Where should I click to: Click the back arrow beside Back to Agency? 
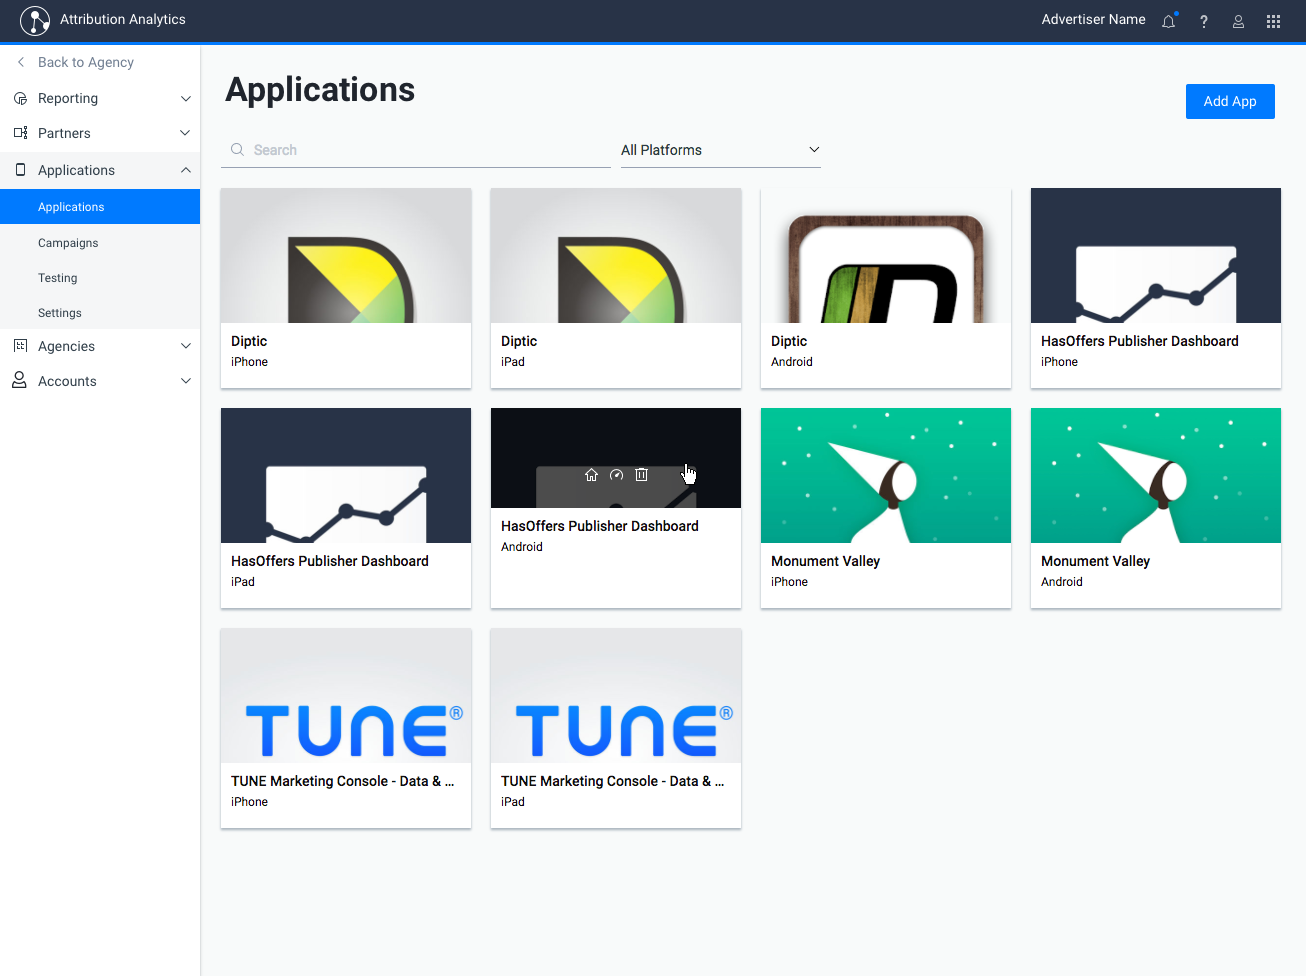[21, 62]
